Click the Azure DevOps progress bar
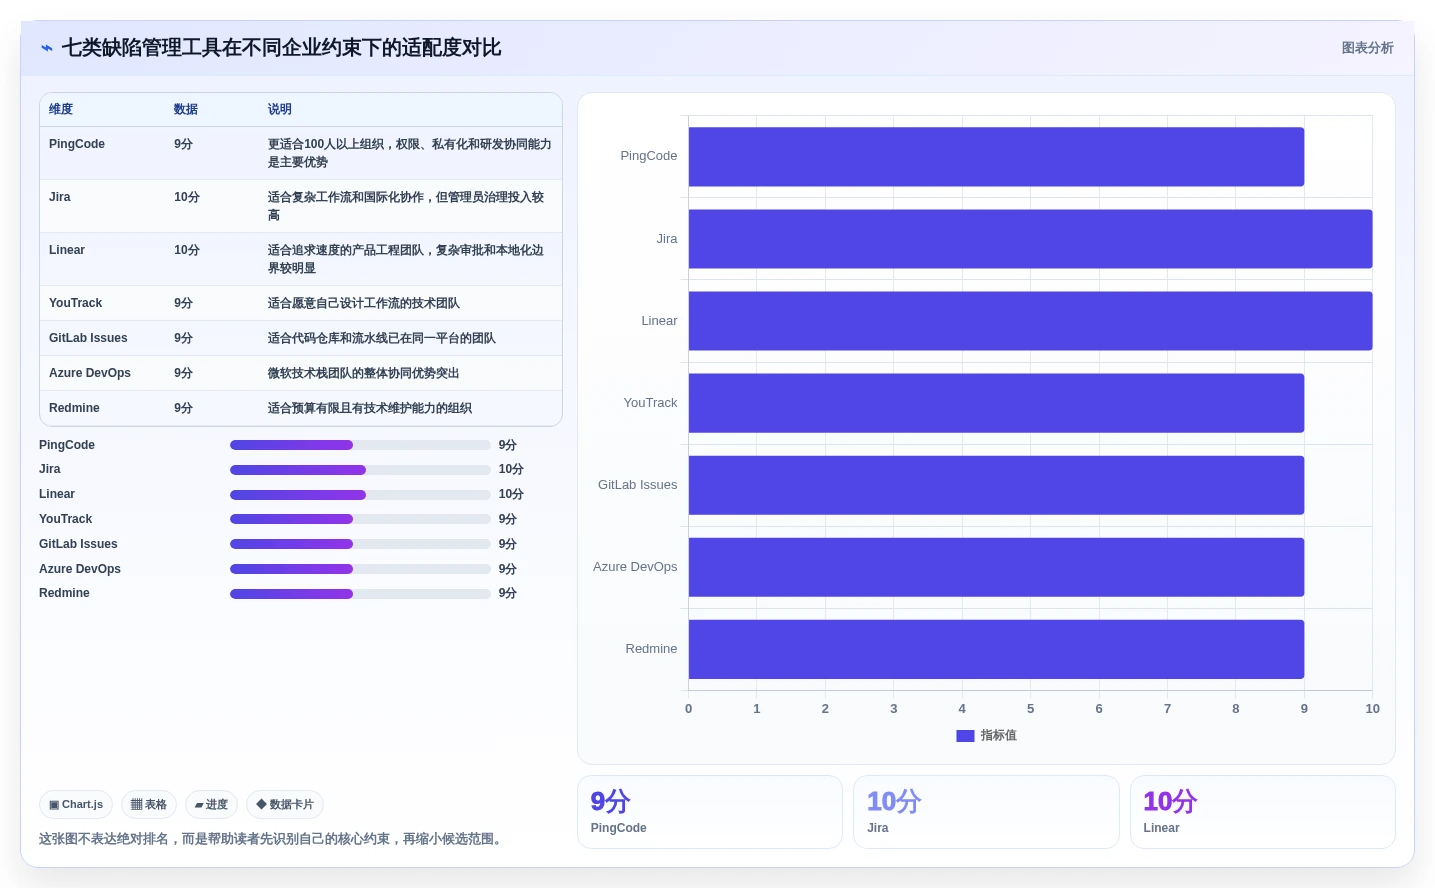Screen dimensions: 1435x888 click(360, 569)
